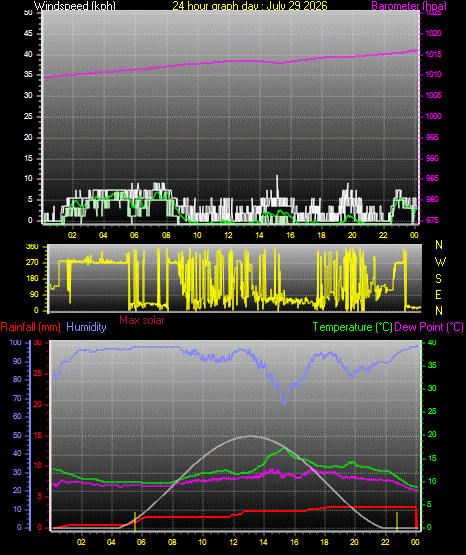Click the red 15 rainfall axis tick

pos(38,435)
